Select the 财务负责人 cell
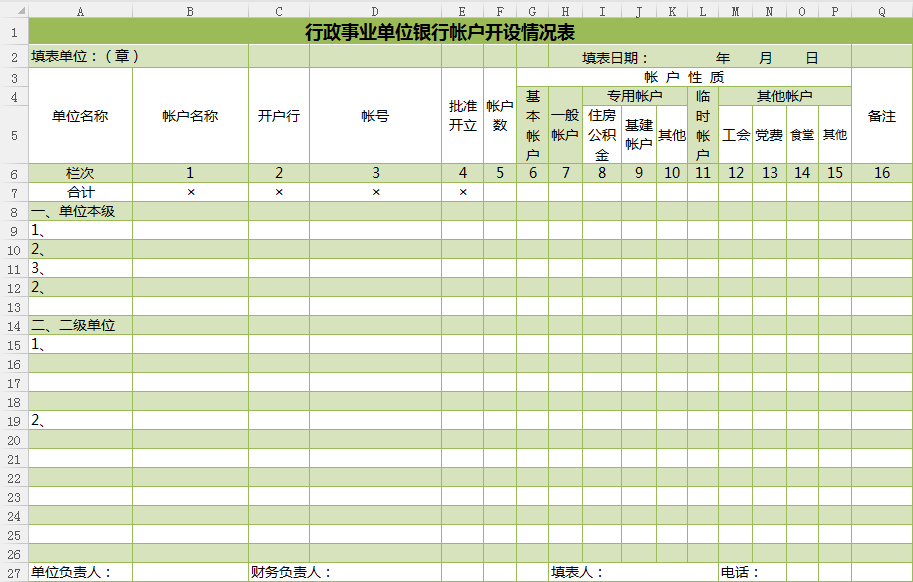Screen dimensions: 913x582 [x=290, y=573]
